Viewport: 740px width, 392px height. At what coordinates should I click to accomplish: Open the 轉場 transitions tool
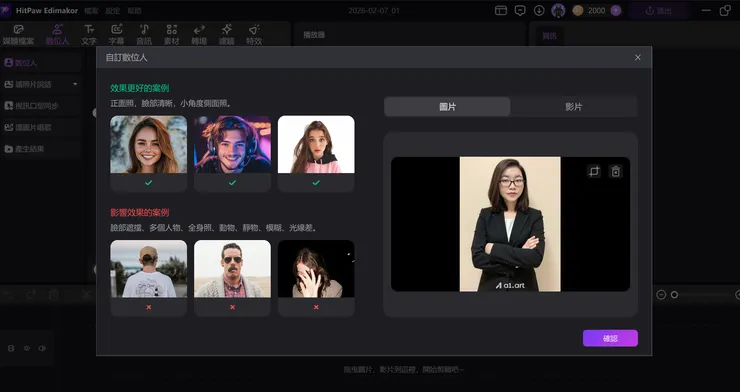tap(199, 34)
